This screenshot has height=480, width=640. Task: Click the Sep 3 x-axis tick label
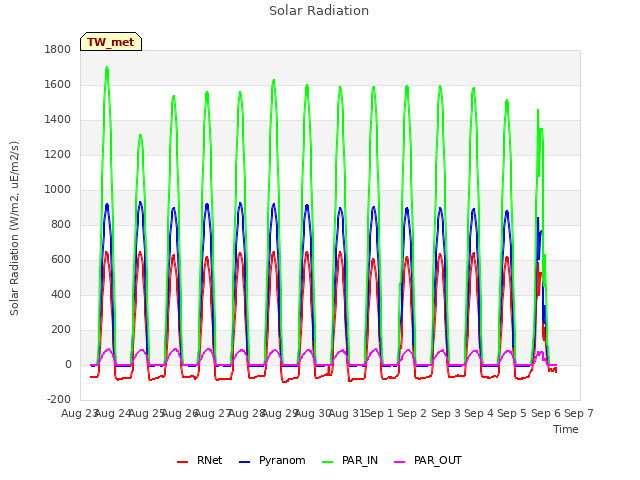[446, 413]
